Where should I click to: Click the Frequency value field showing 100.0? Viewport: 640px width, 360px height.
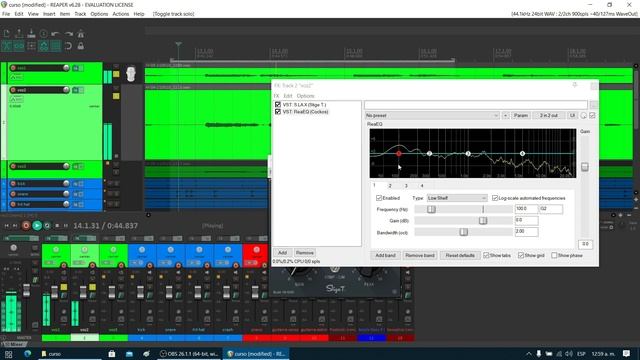coord(526,209)
